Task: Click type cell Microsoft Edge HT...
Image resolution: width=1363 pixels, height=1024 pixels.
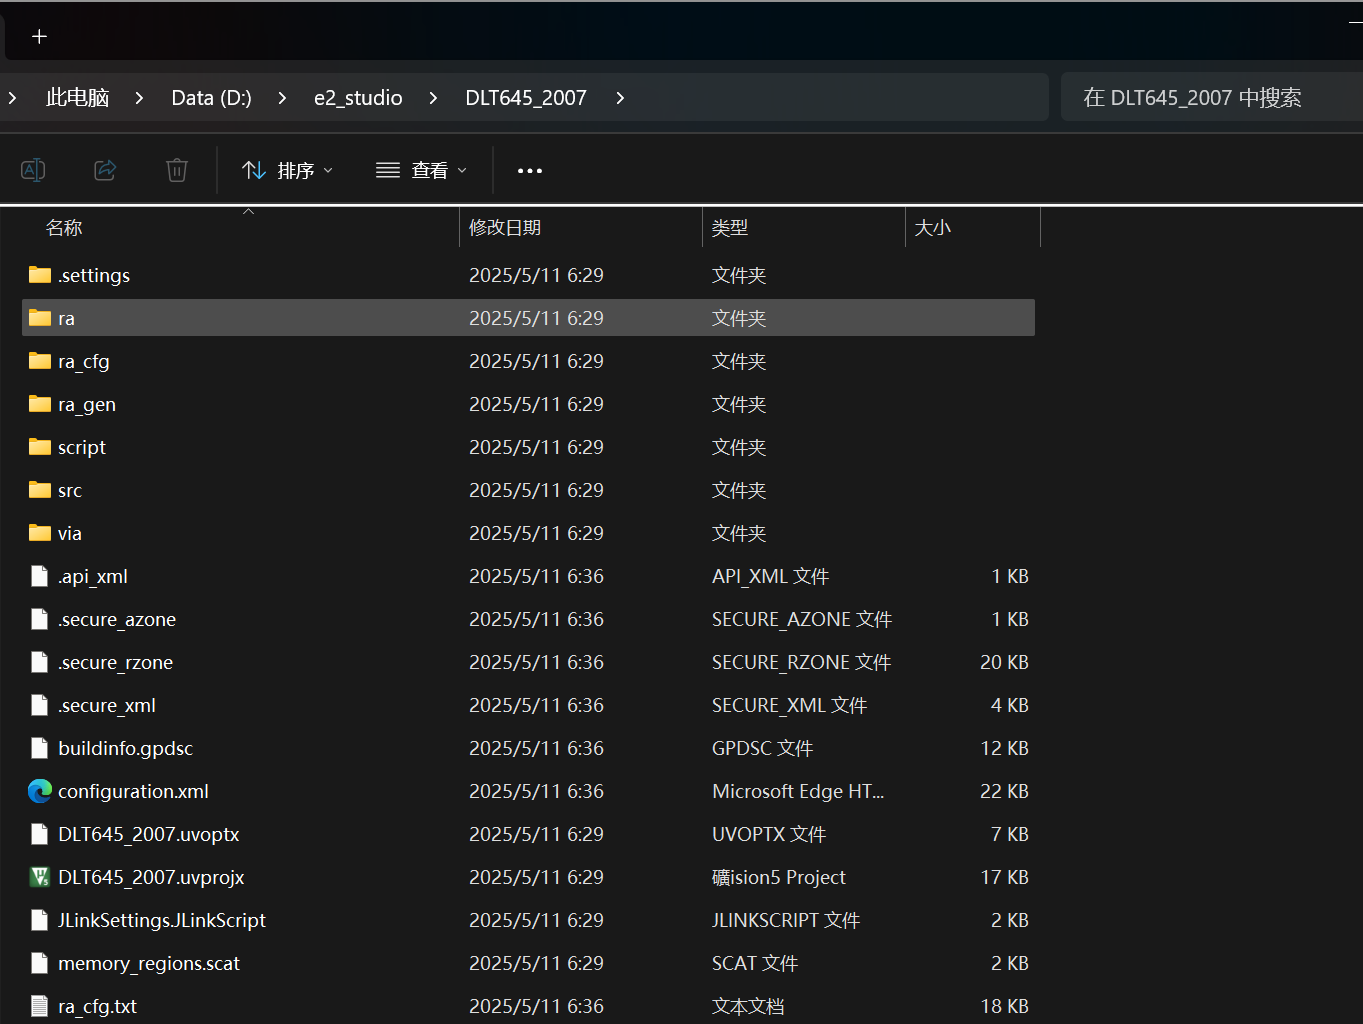Action: pos(798,791)
